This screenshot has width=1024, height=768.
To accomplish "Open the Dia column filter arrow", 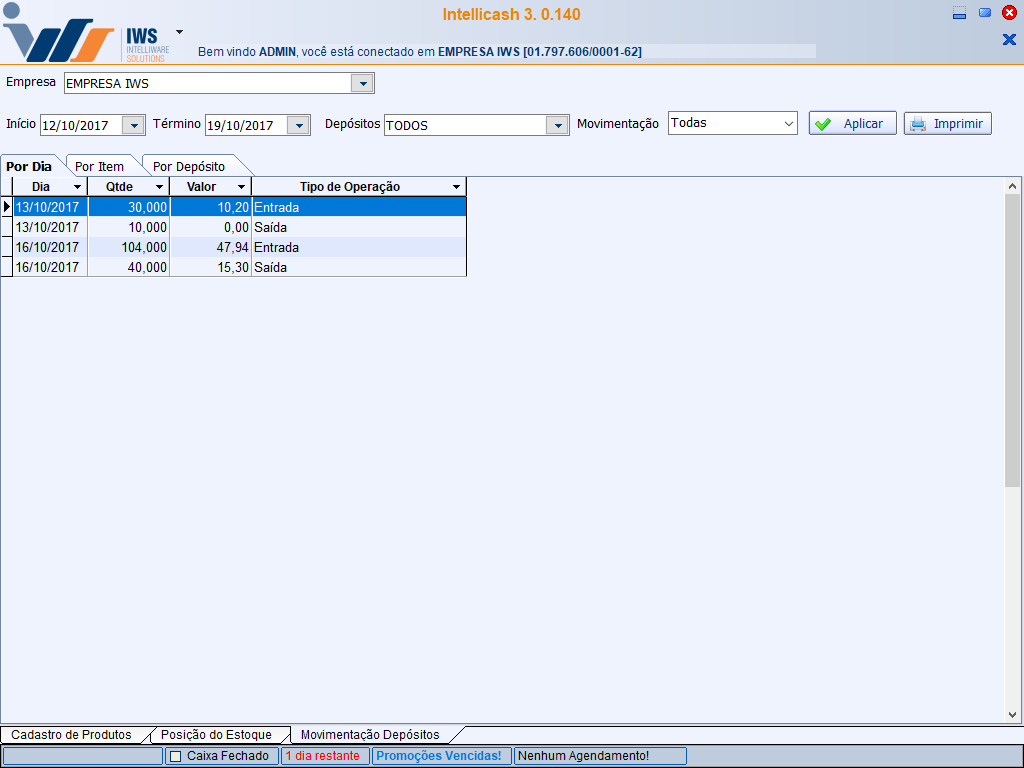I will click(78, 187).
